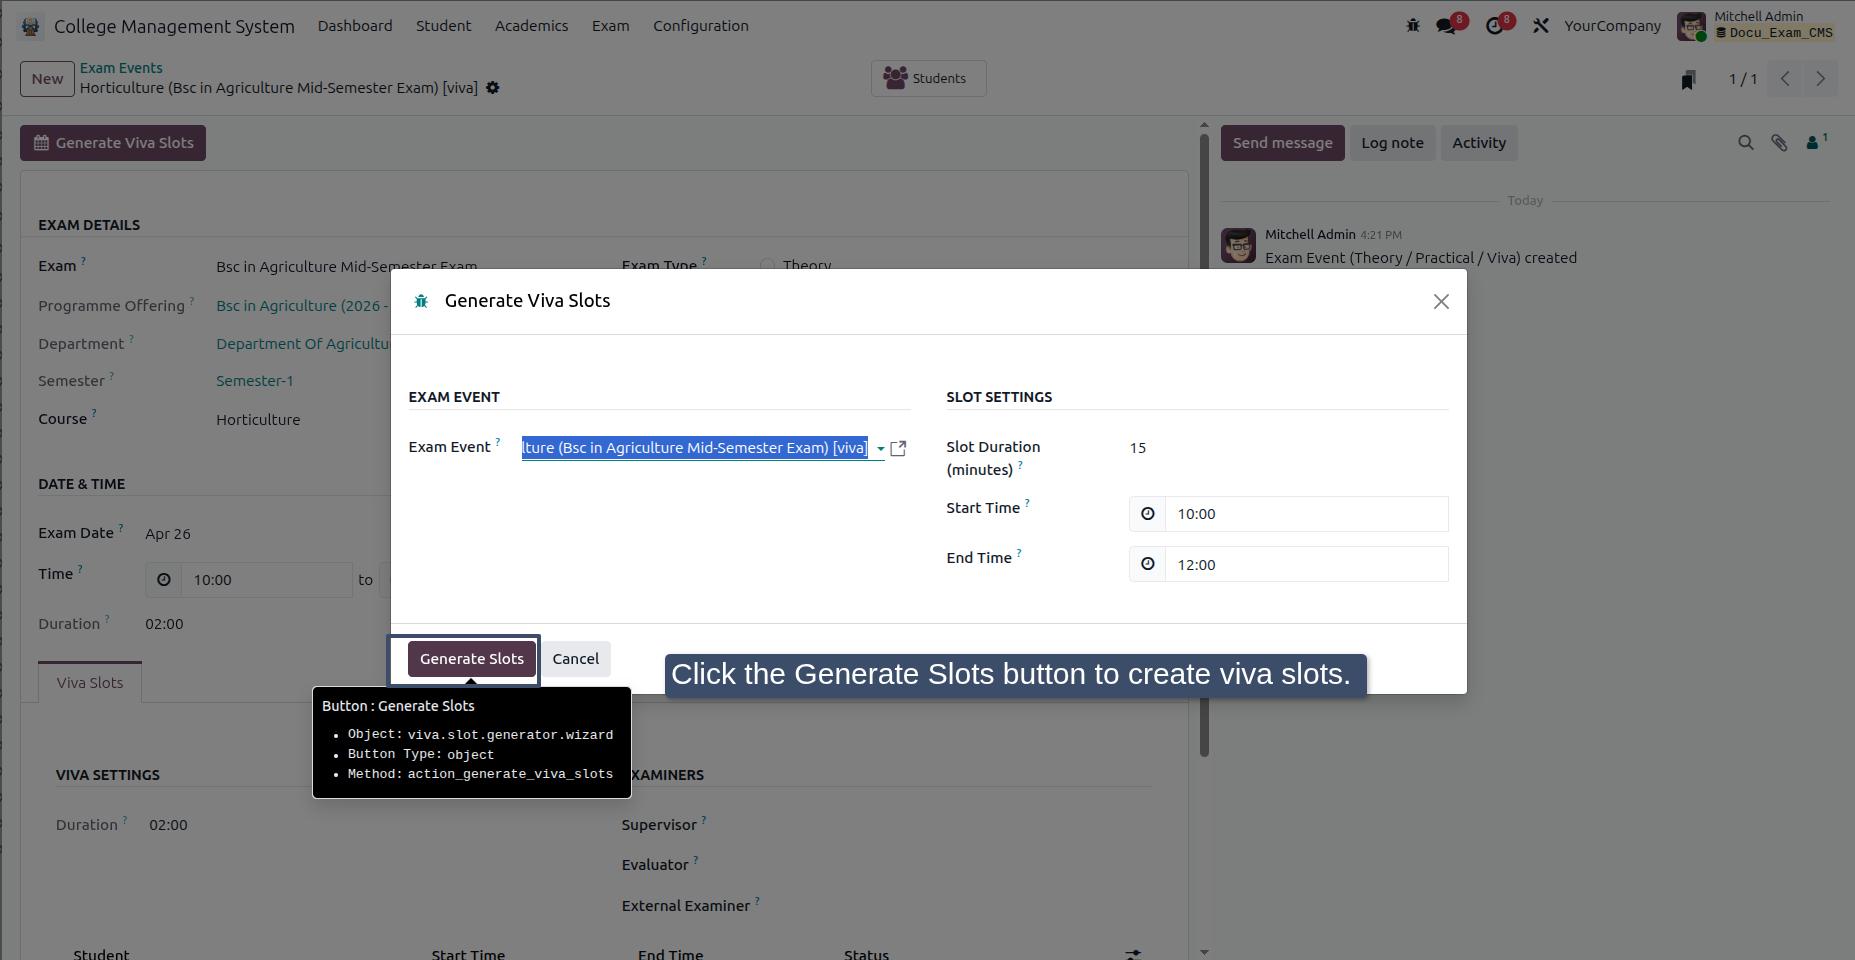1855x960 pixels.
Task: Click the College Management System app logo
Action: pos(31,26)
